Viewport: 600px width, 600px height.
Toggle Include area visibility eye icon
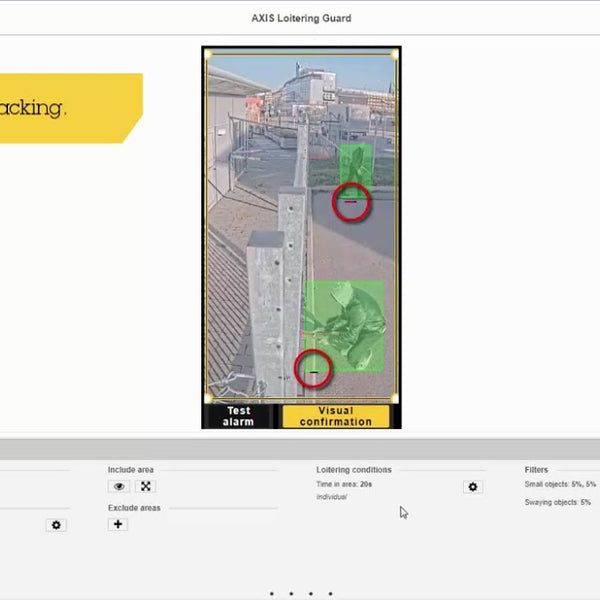click(119, 486)
